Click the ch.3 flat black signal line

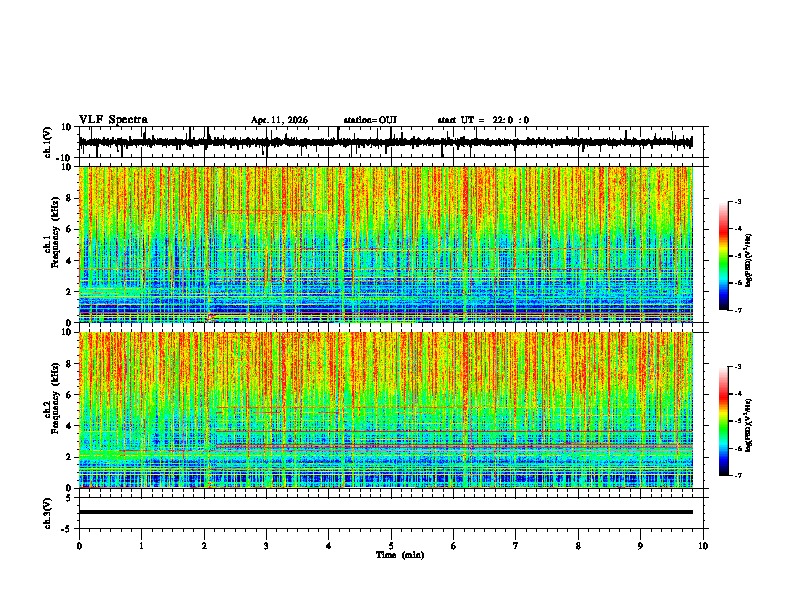click(385, 512)
